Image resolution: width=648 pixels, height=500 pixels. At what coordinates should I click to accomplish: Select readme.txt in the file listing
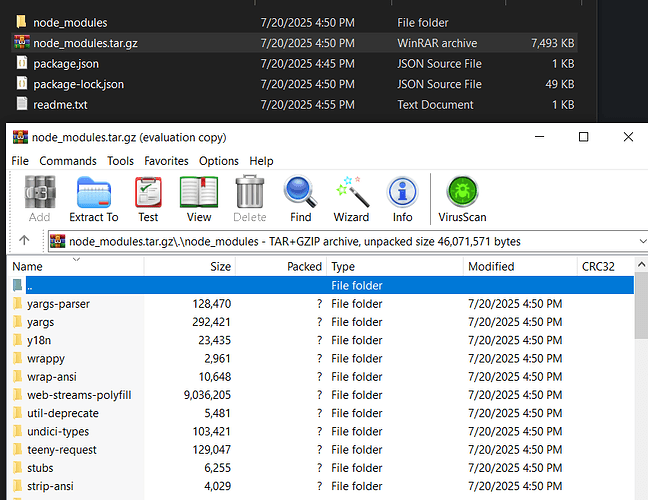pos(59,104)
